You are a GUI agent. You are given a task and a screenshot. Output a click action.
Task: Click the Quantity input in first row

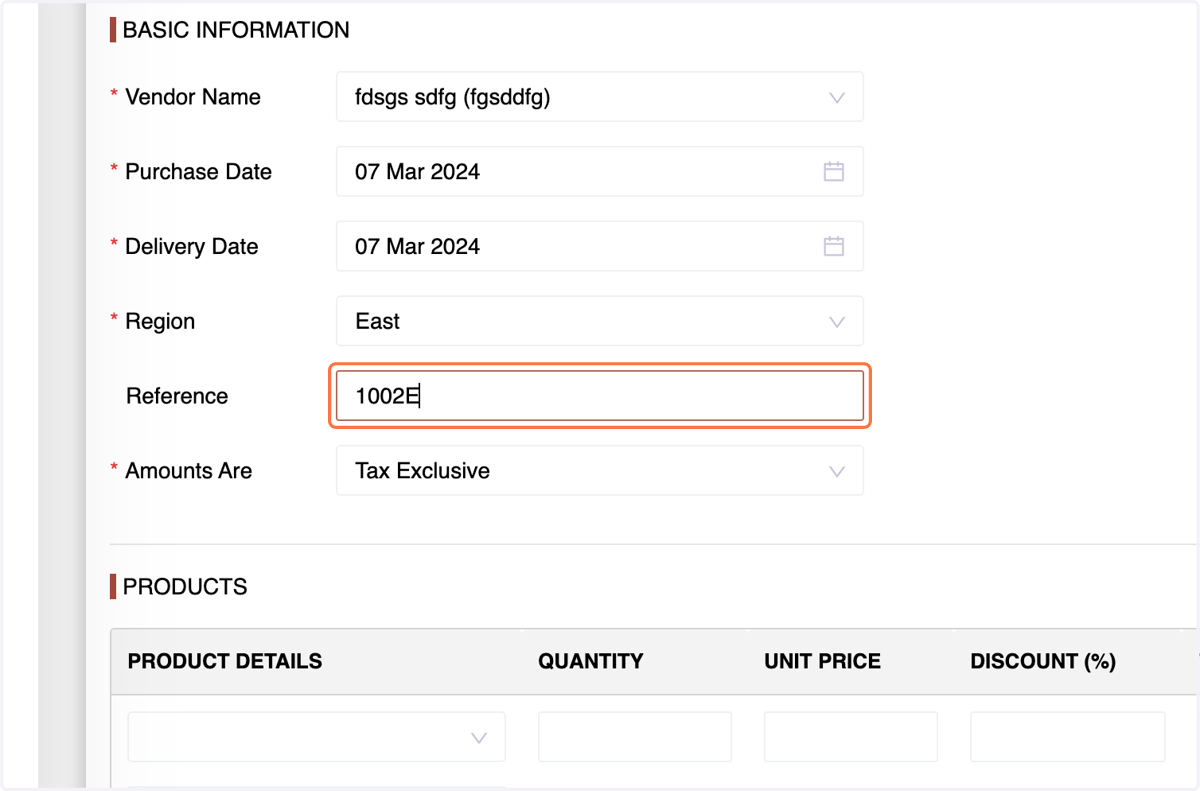click(x=635, y=737)
